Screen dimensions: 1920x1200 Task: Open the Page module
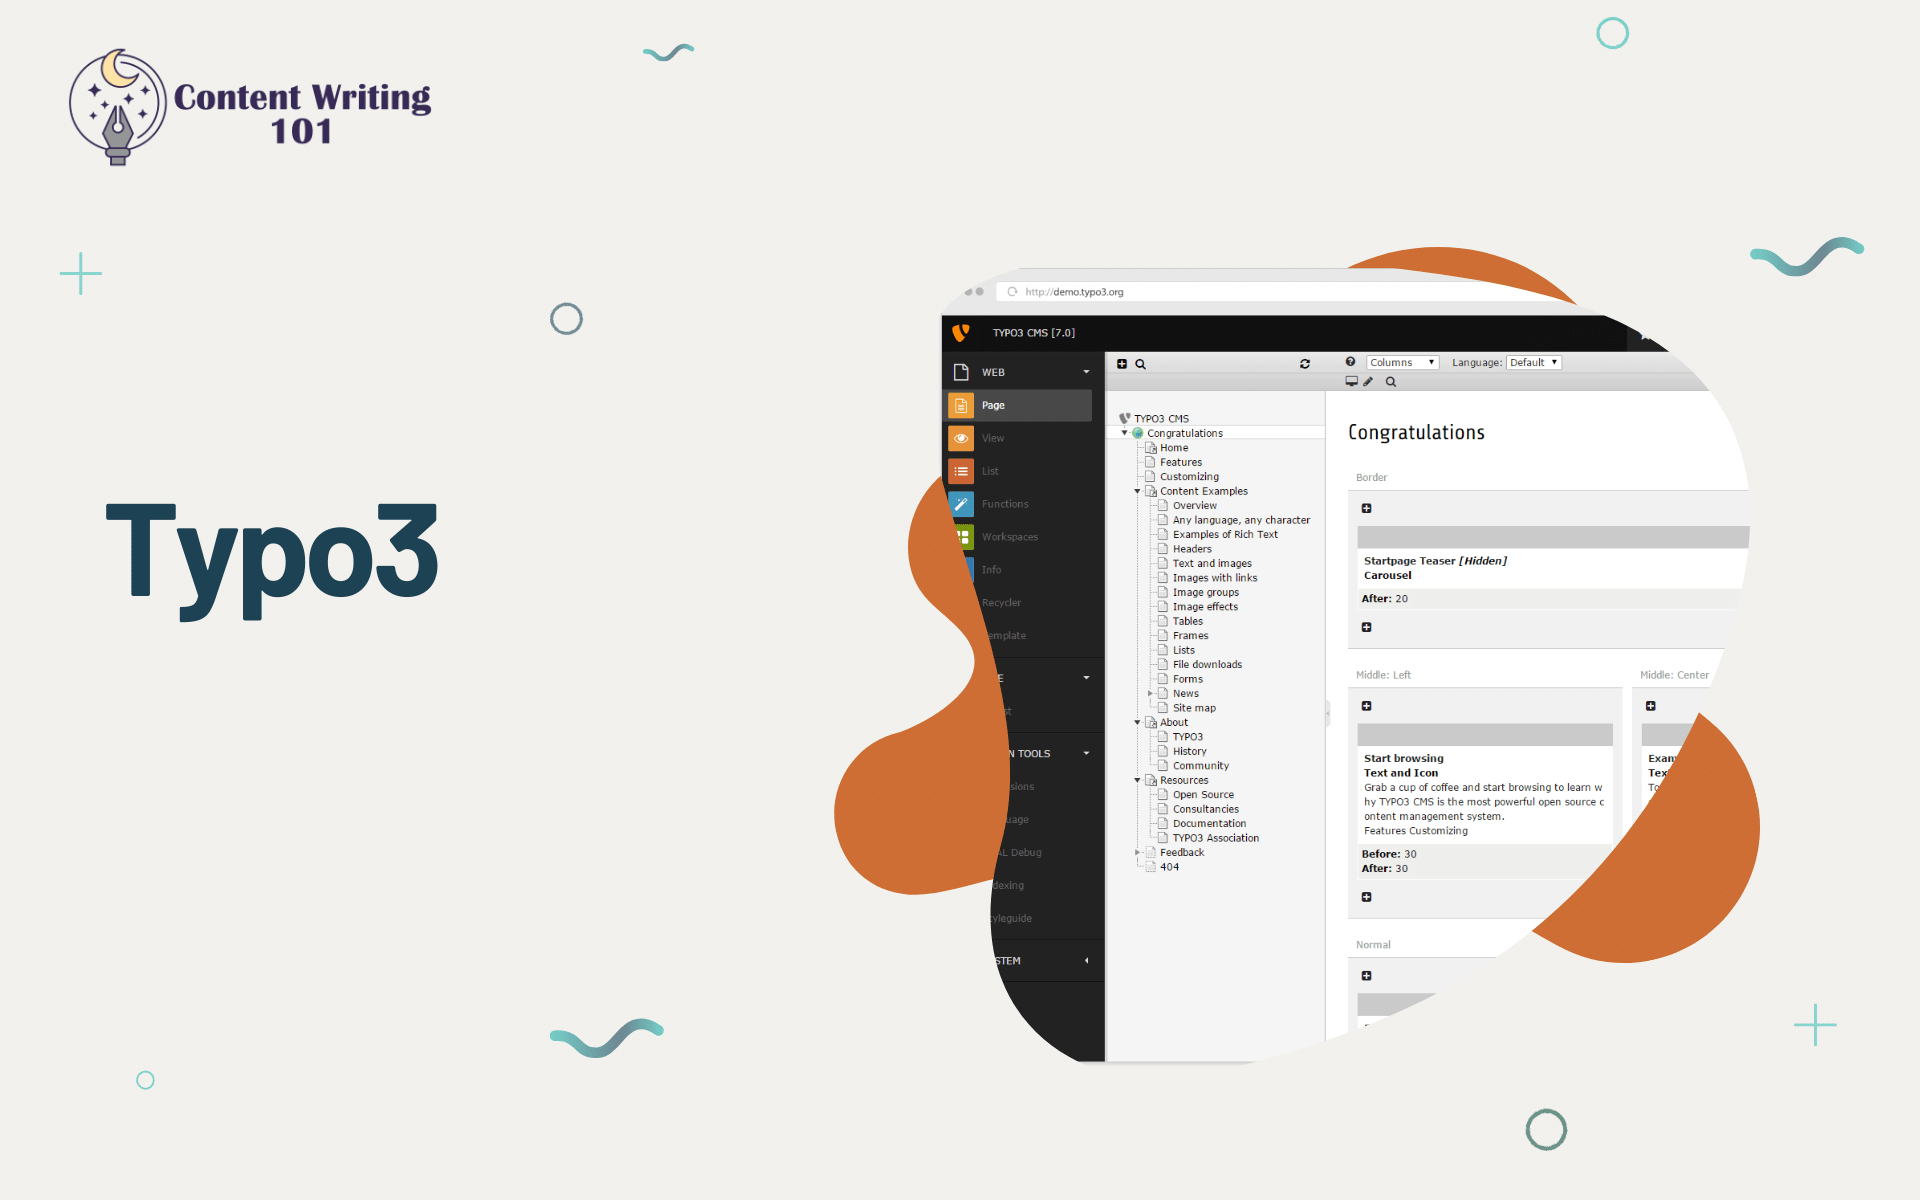[x=1019, y=405]
